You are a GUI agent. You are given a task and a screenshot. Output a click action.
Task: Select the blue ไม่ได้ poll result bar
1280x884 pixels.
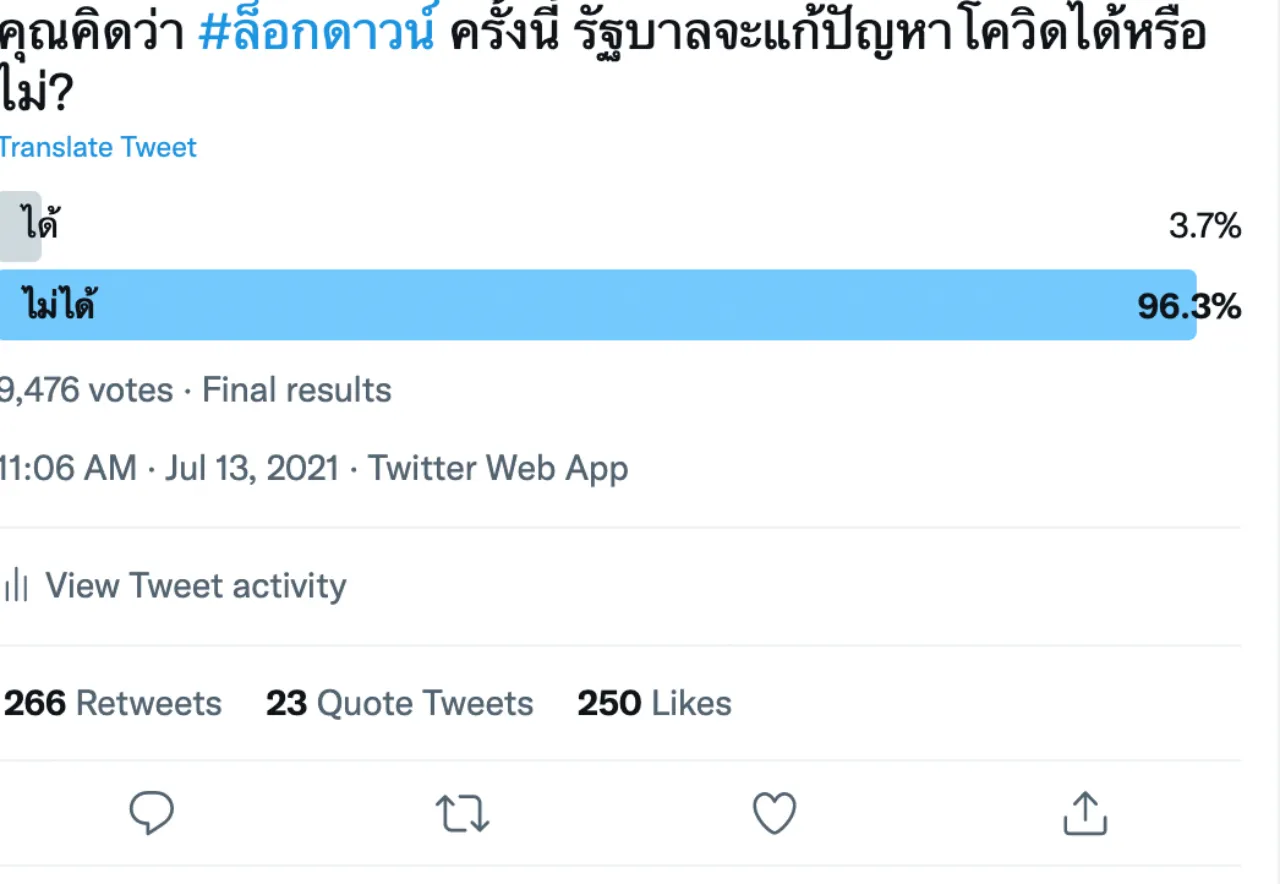click(x=596, y=305)
